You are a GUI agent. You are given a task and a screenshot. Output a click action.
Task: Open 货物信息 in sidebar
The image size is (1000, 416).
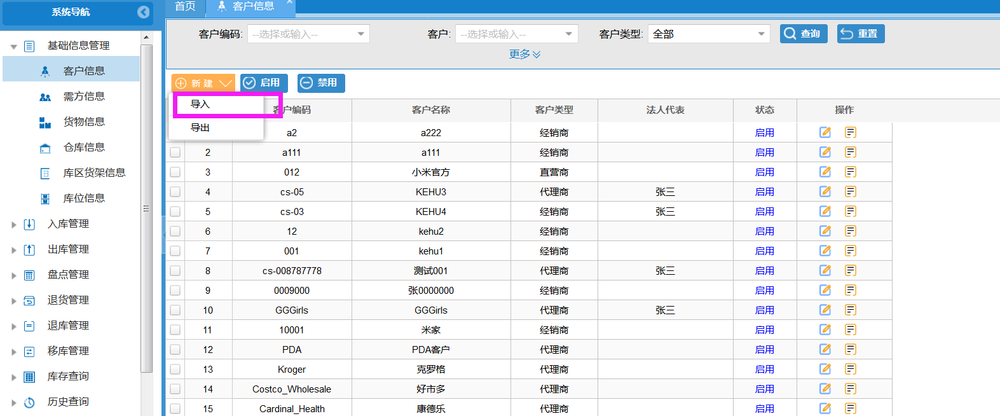84,122
